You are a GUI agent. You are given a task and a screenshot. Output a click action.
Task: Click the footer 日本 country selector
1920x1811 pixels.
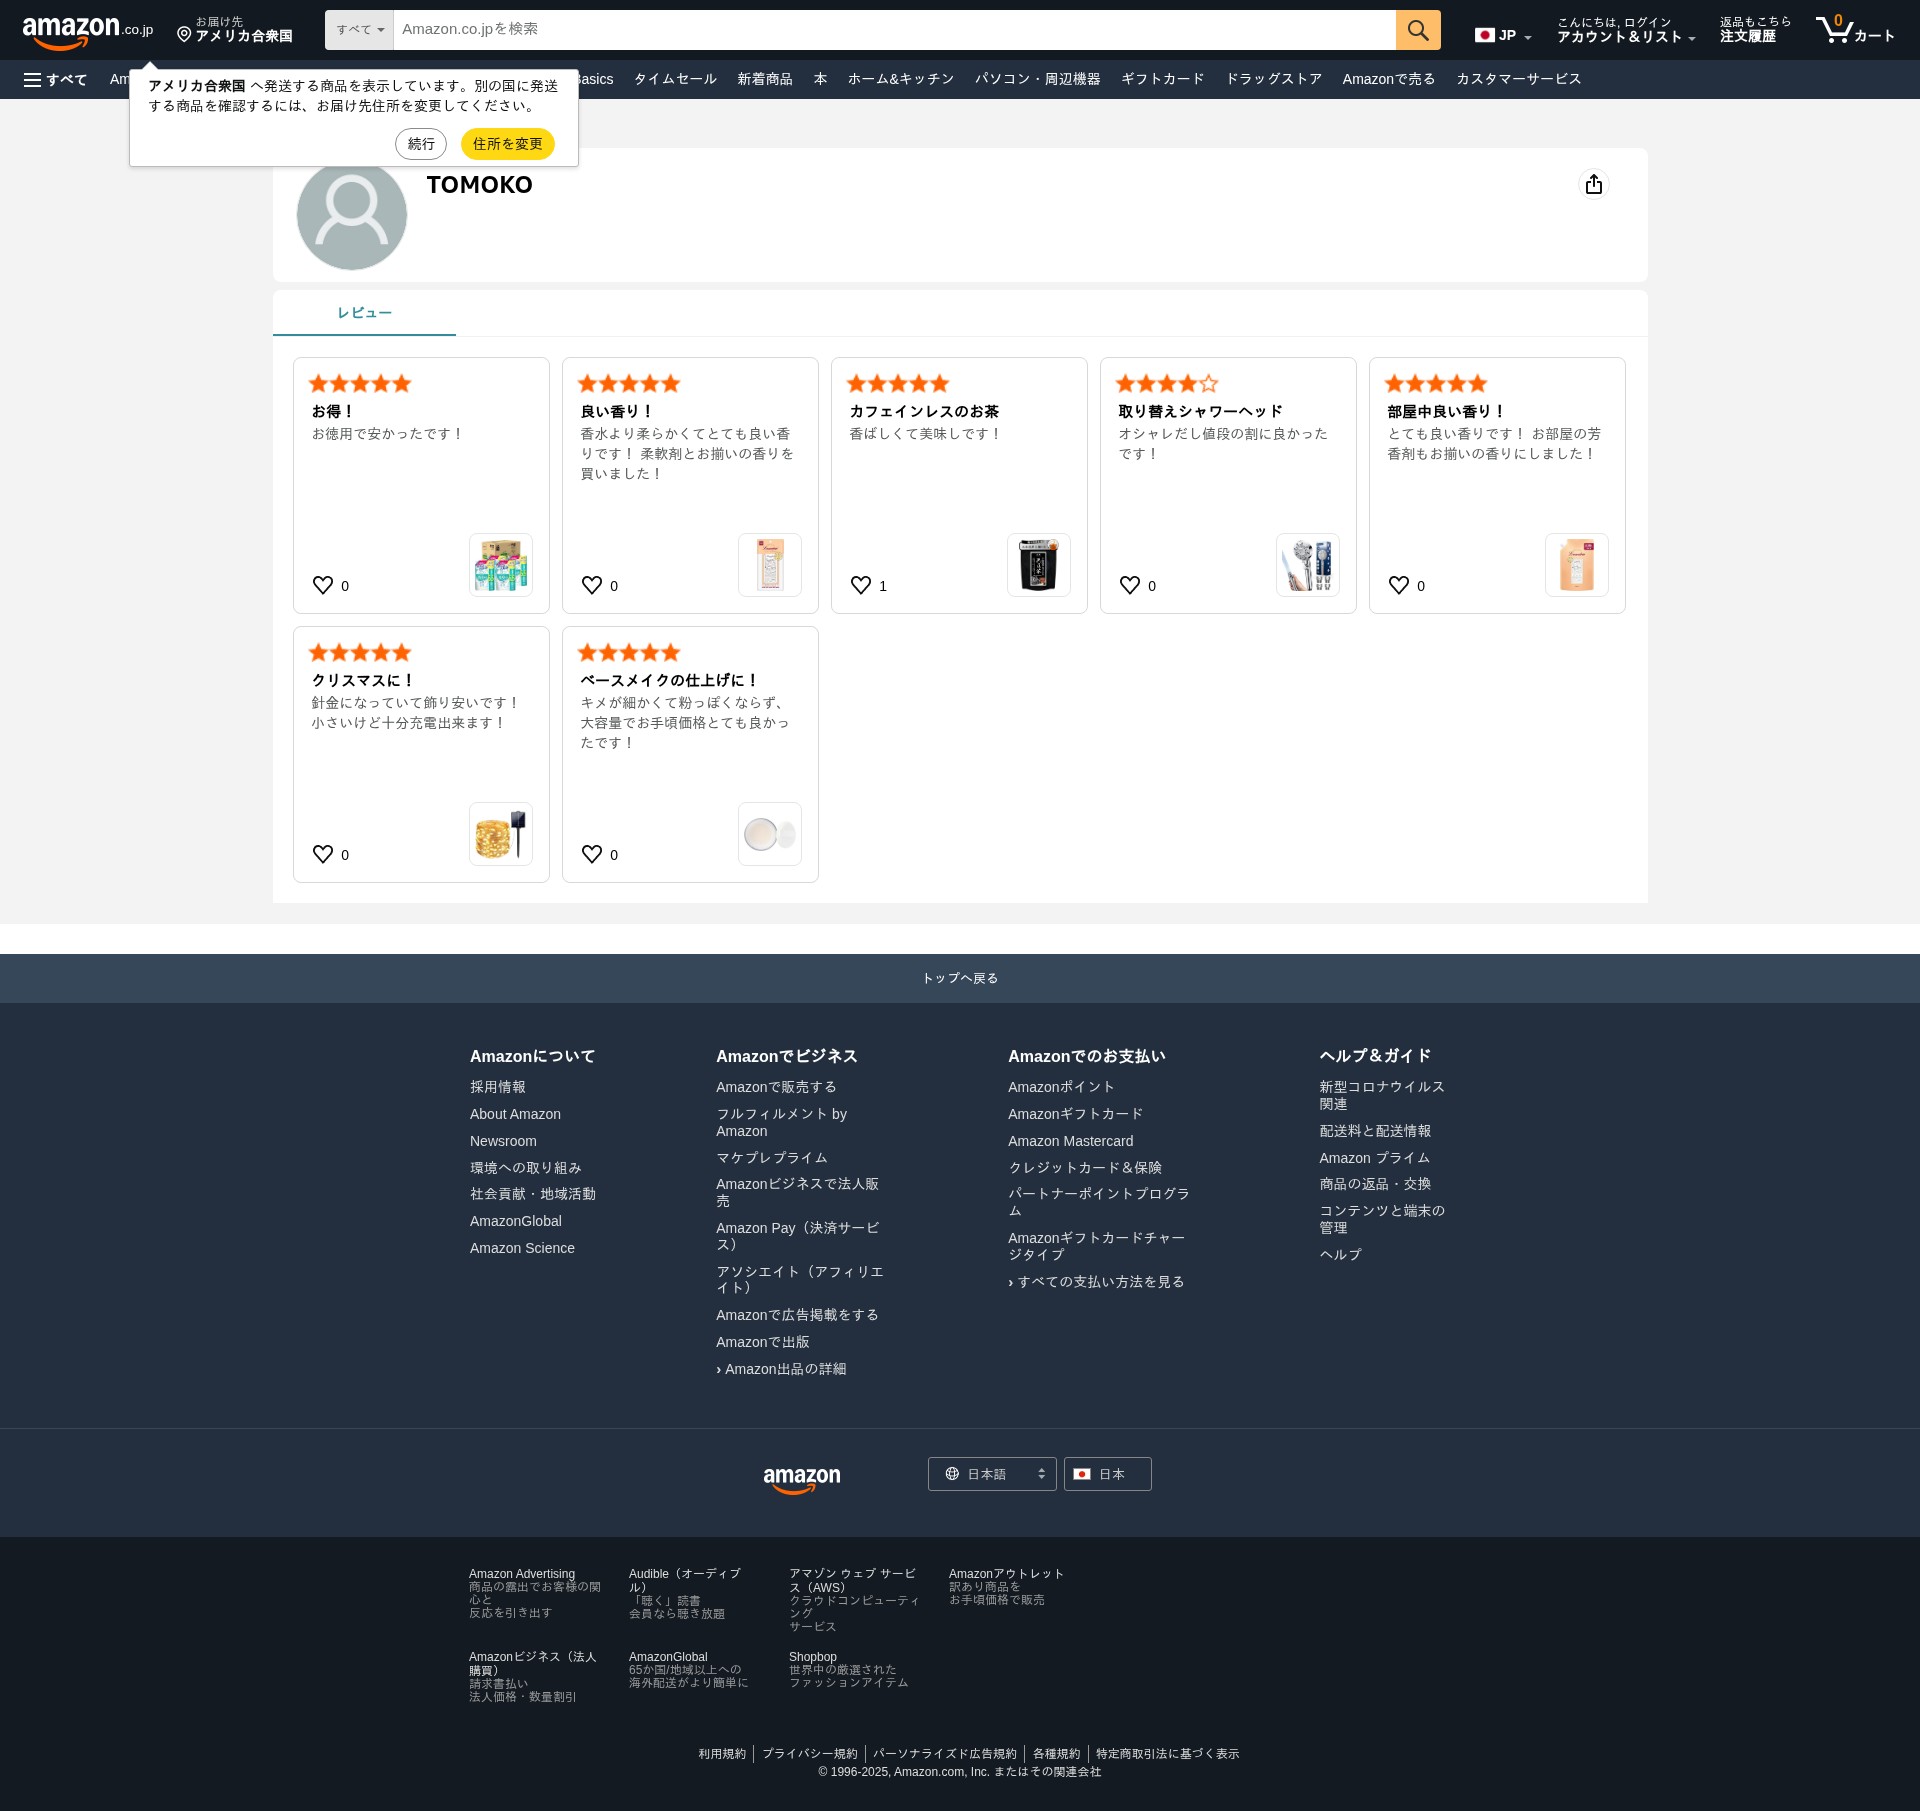coord(1108,1474)
